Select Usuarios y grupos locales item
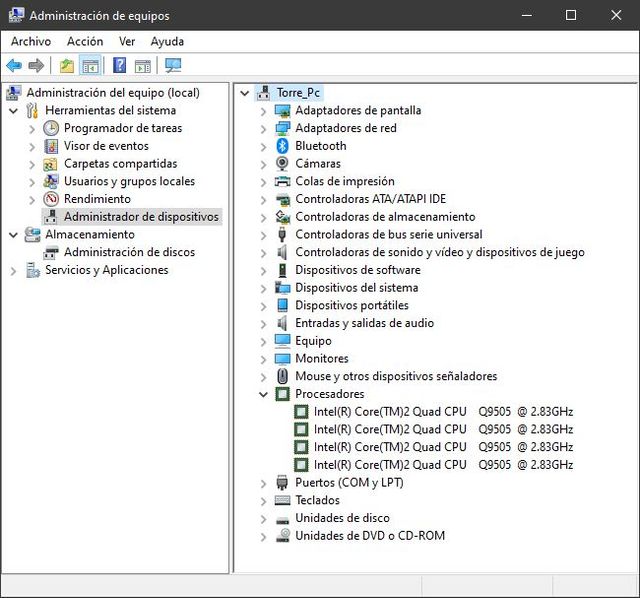Screen dimensions: 640x598 point(129,181)
